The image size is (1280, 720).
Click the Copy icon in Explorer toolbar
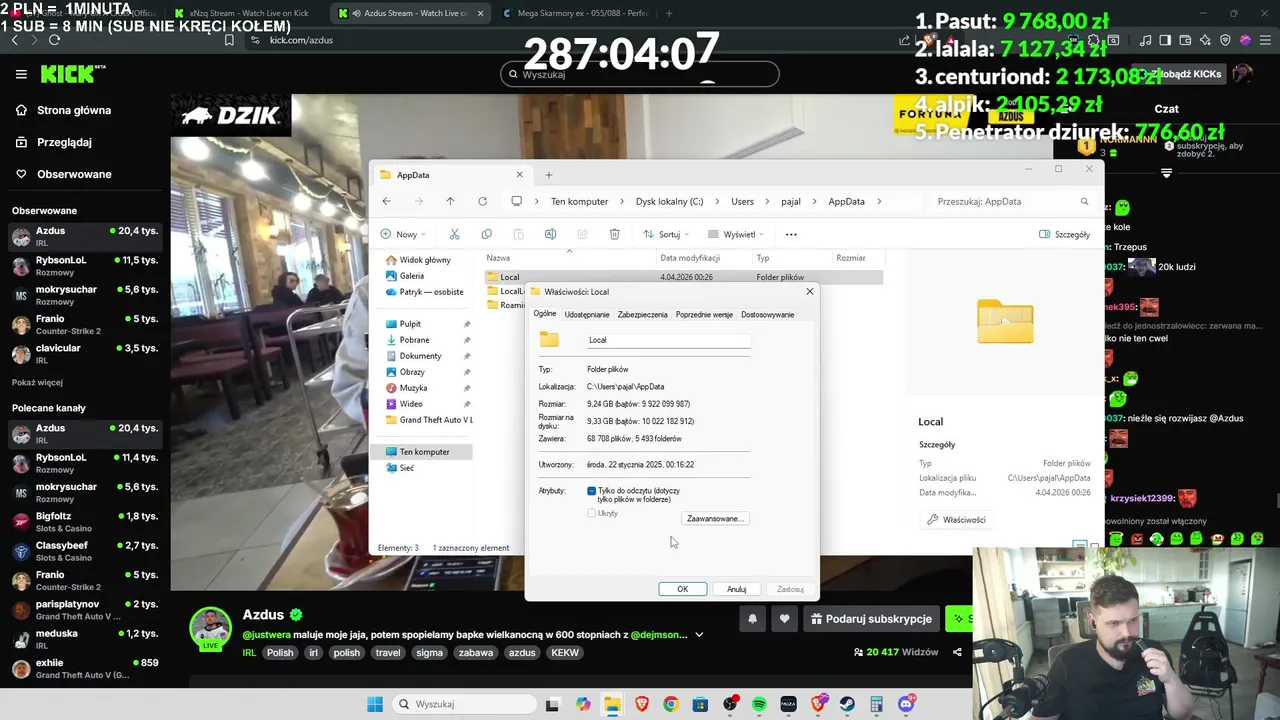tap(486, 234)
